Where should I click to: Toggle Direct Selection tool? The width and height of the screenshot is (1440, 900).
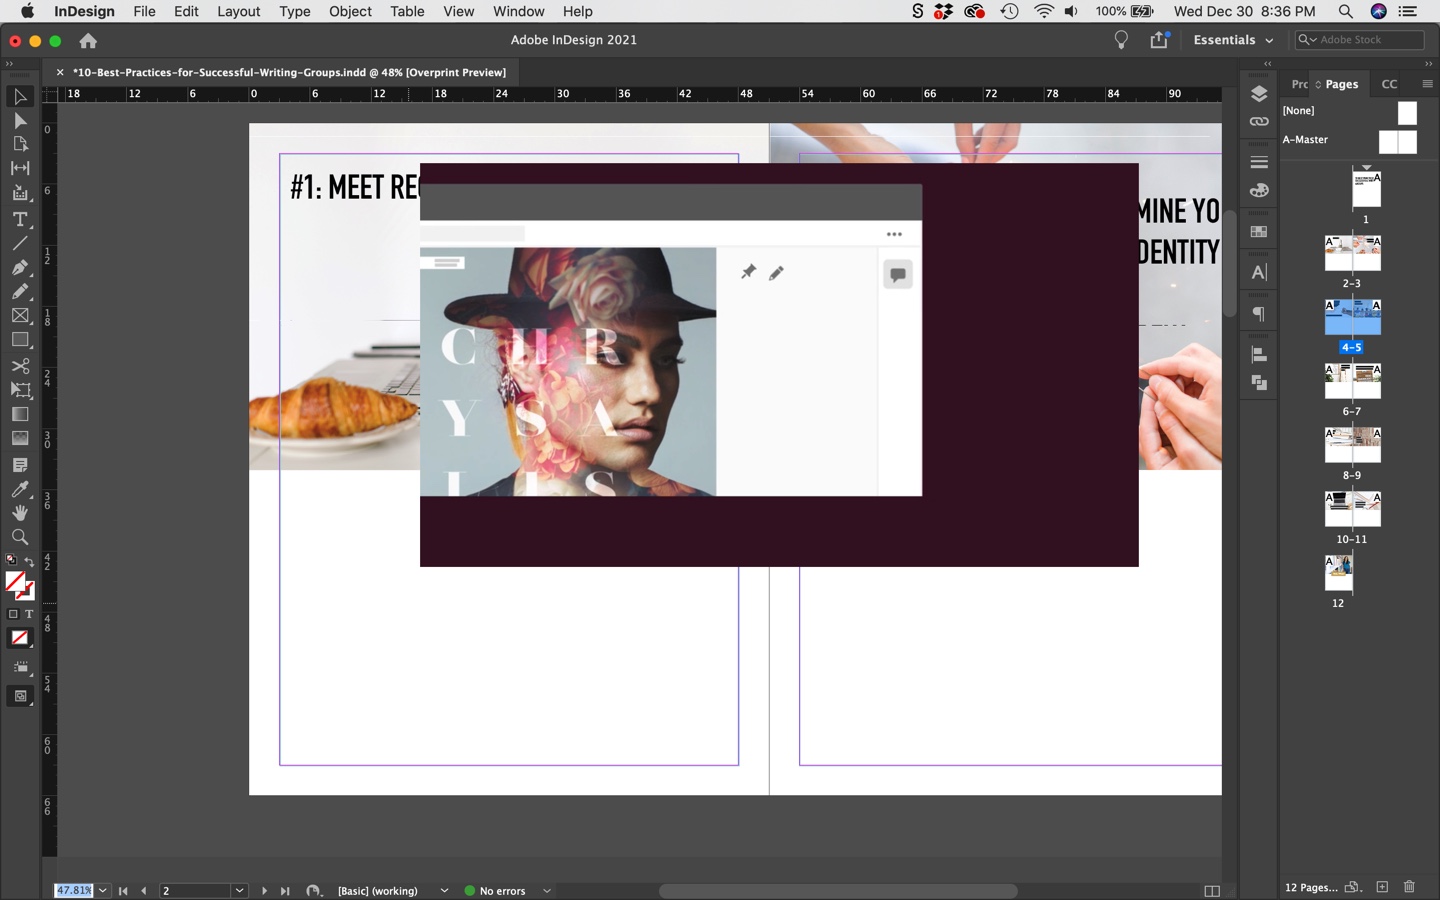click(18, 120)
